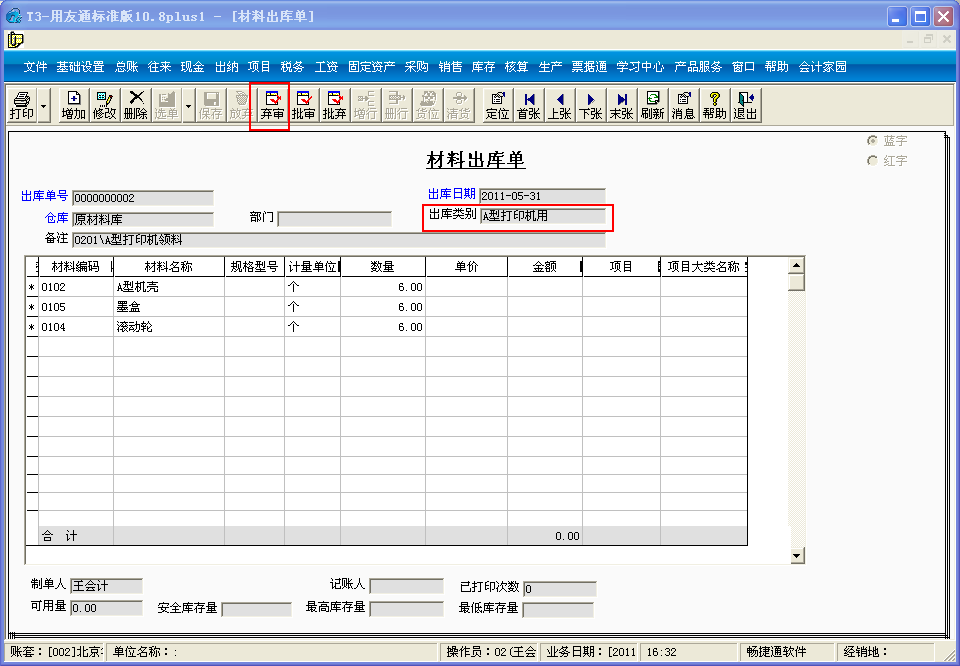Select the 蓝字 radio button
Screen dimensions: 960x666
click(x=872, y=141)
